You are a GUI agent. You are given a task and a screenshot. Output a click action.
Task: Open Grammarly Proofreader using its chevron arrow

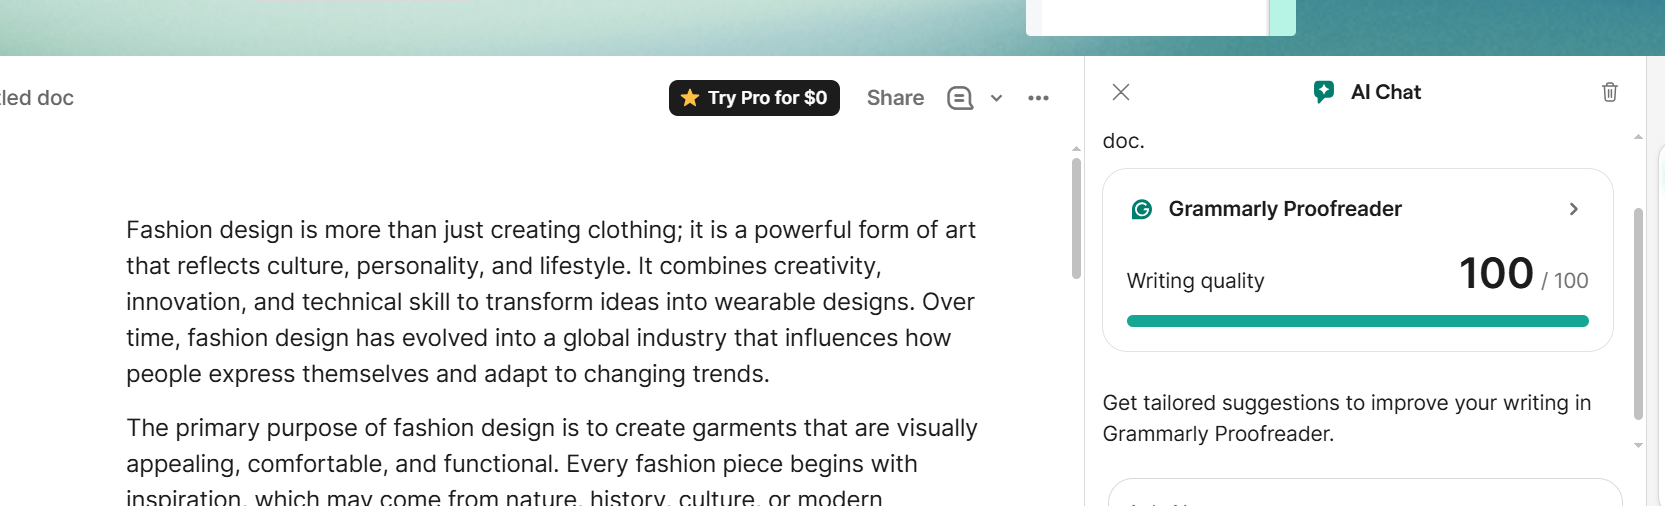pos(1573,209)
